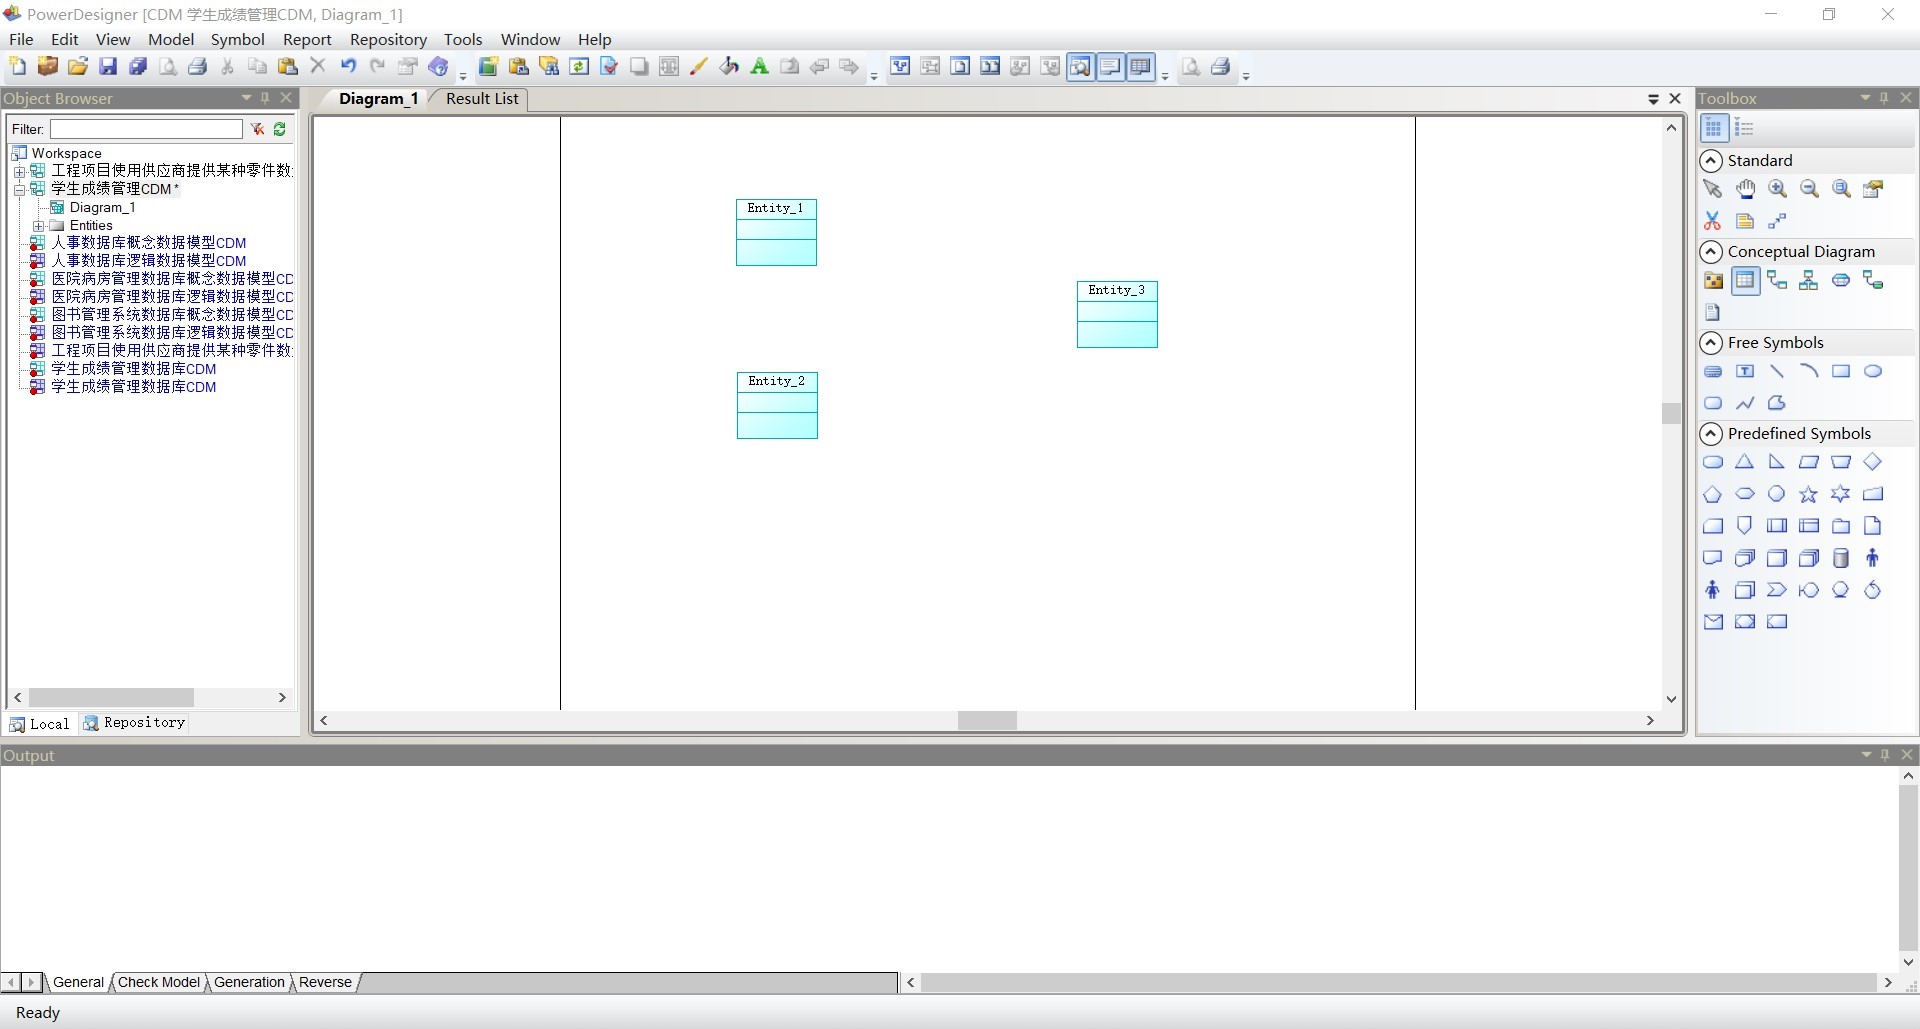
Task: Select the Zoom In tool in the Toolbox
Action: click(x=1779, y=189)
